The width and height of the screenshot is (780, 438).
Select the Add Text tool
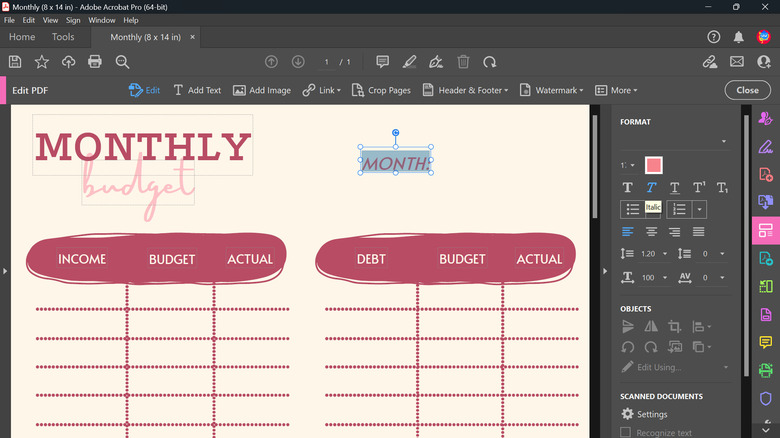(x=197, y=90)
